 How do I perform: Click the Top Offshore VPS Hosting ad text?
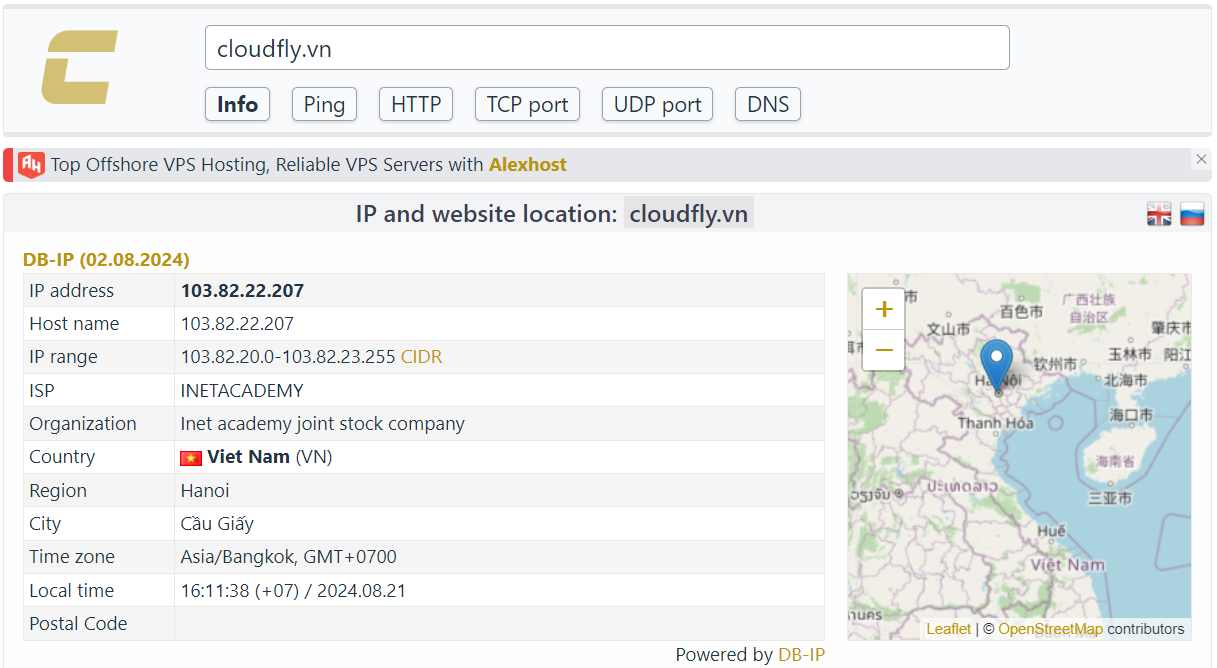[267, 165]
